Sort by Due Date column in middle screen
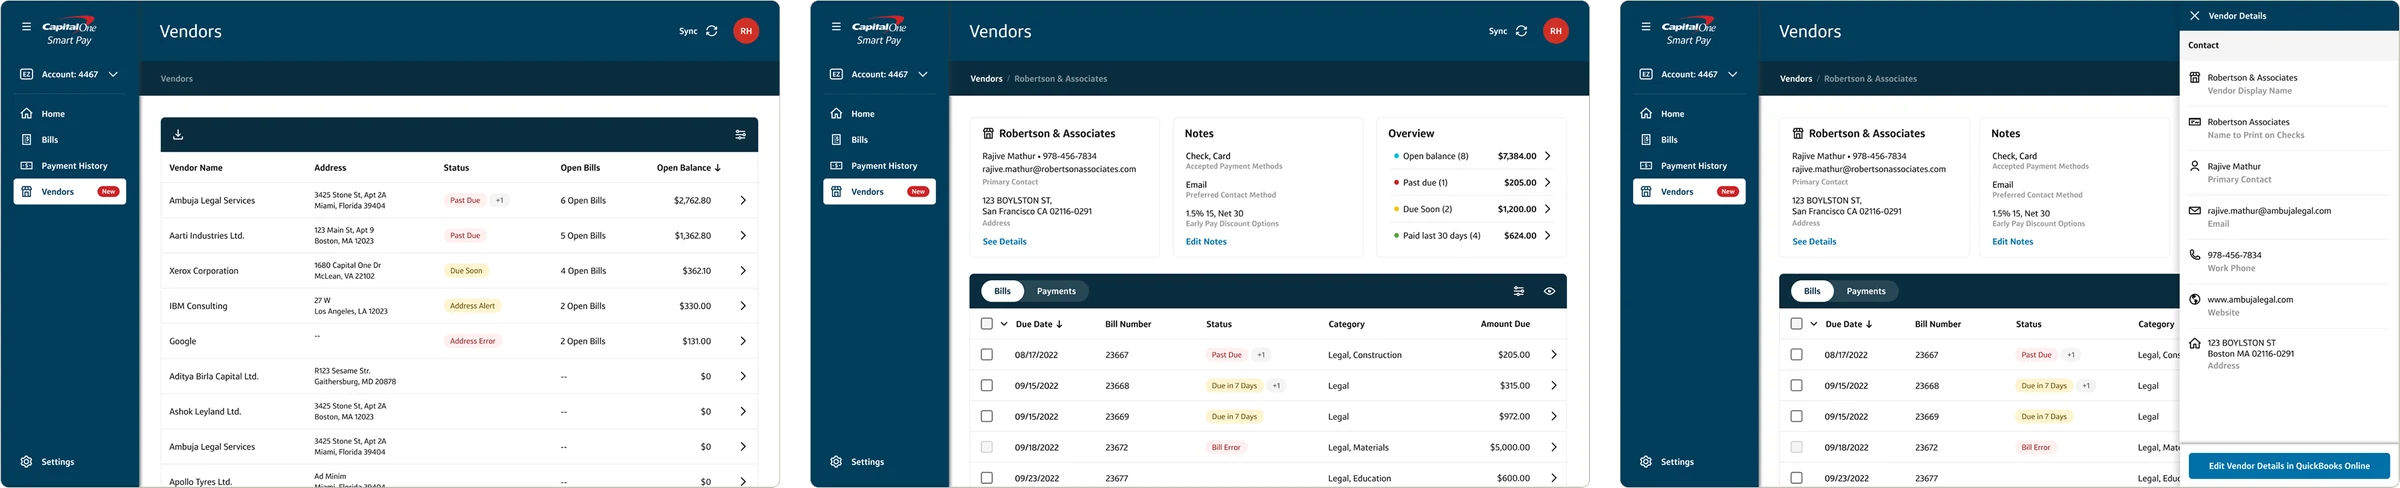Image resolution: width=2400 pixels, height=488 pixels. tap(1039, 324)
